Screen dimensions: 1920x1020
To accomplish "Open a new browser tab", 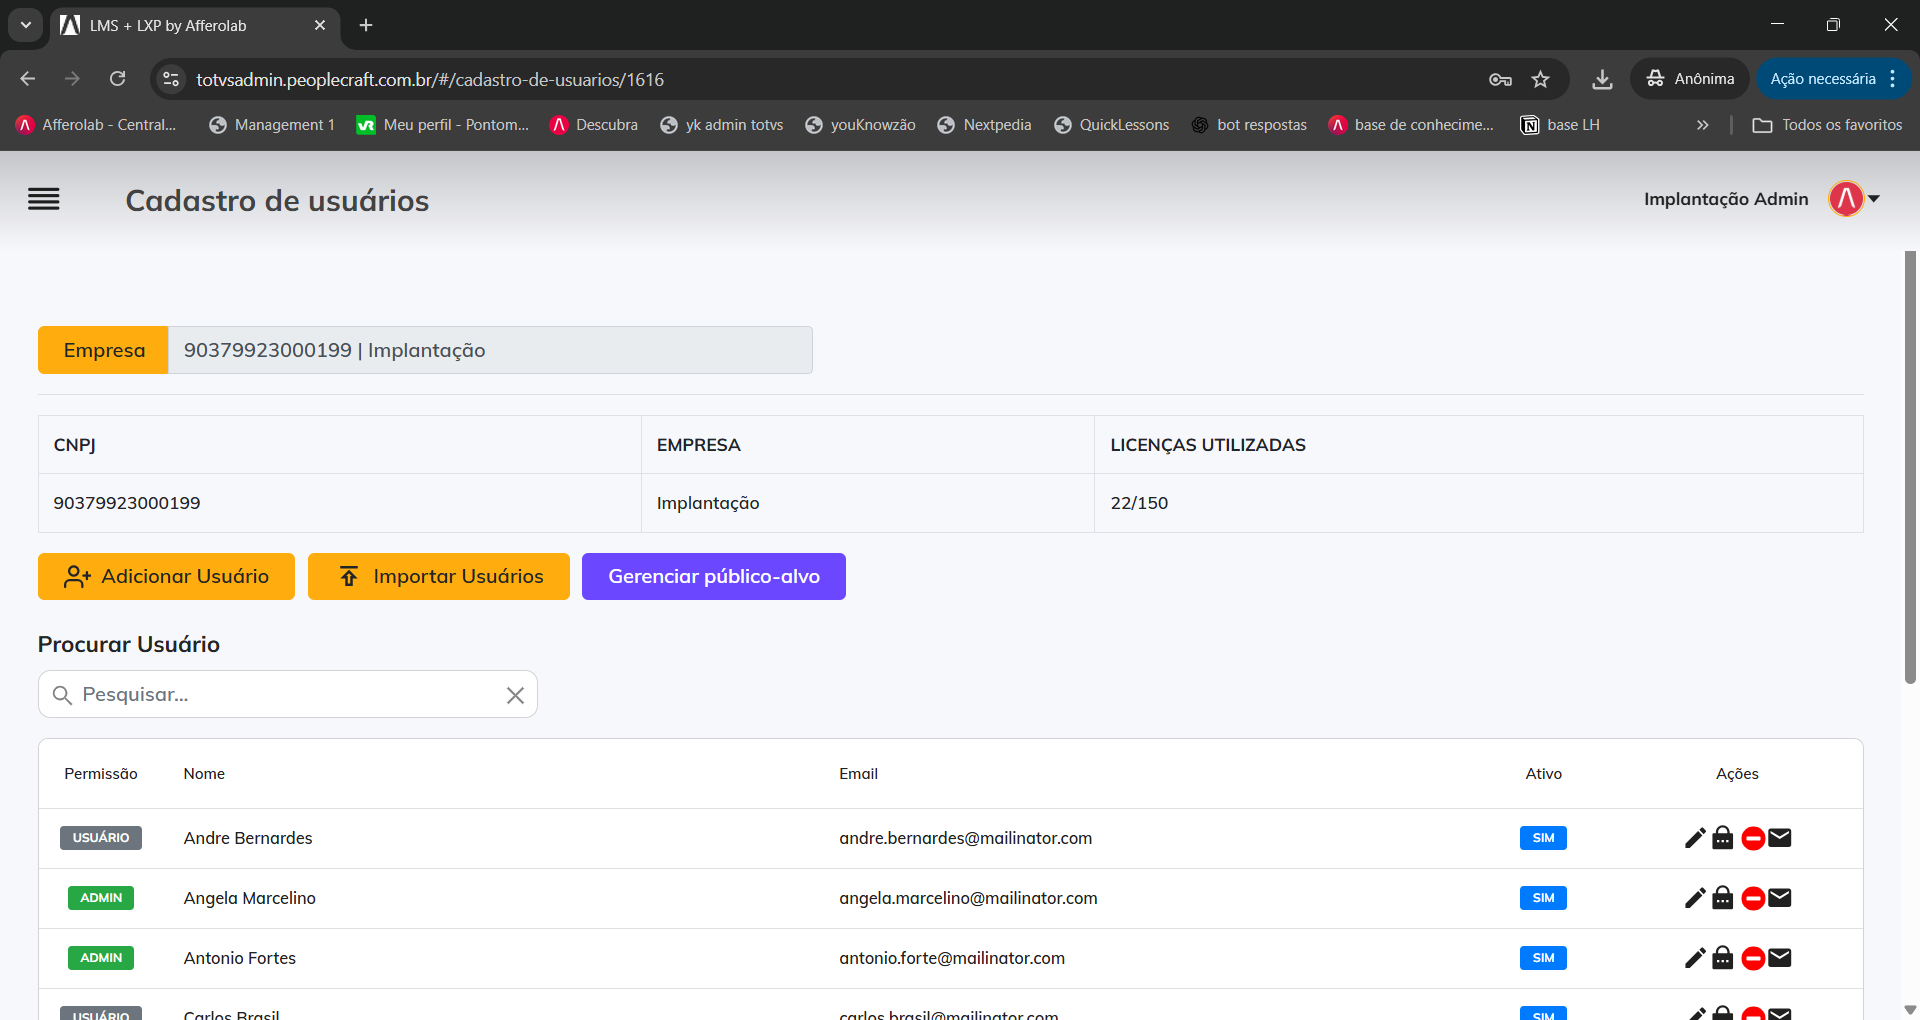I will pyautogui.click(x=366, y=25).
